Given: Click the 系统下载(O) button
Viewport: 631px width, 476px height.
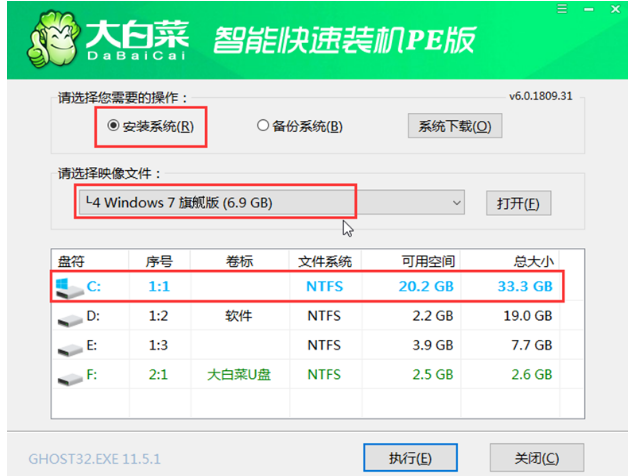Looking at the screenshot, I should click(455, 126).
